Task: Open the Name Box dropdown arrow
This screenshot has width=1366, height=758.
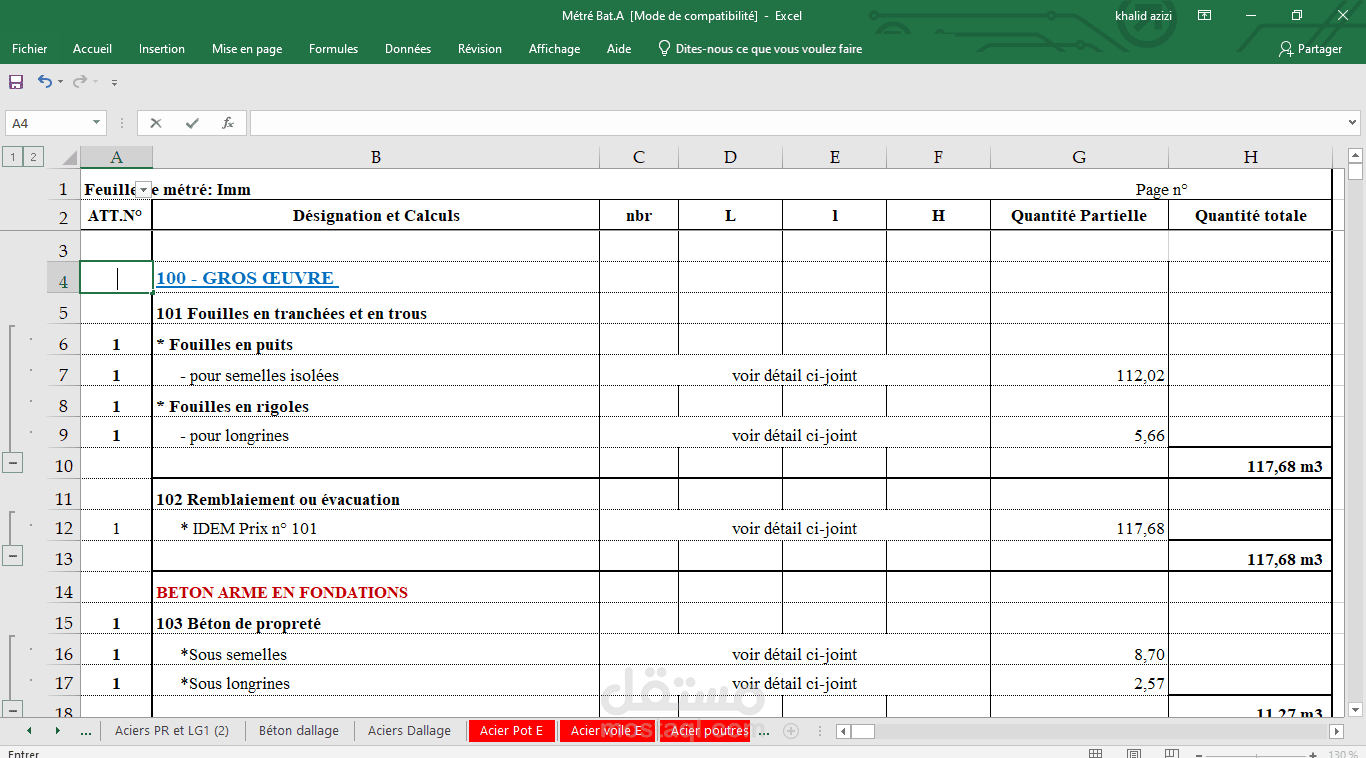Action: (x=97, y=123)
